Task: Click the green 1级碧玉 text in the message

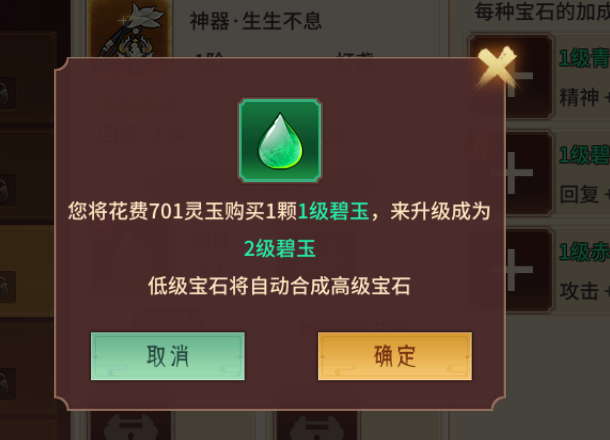Action: click(333, 212)
